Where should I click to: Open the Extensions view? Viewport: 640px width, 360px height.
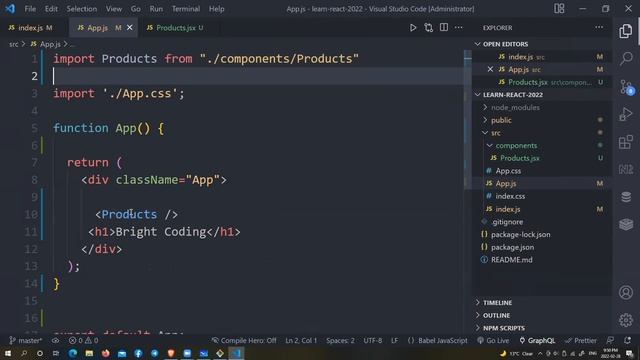[626, 142]
